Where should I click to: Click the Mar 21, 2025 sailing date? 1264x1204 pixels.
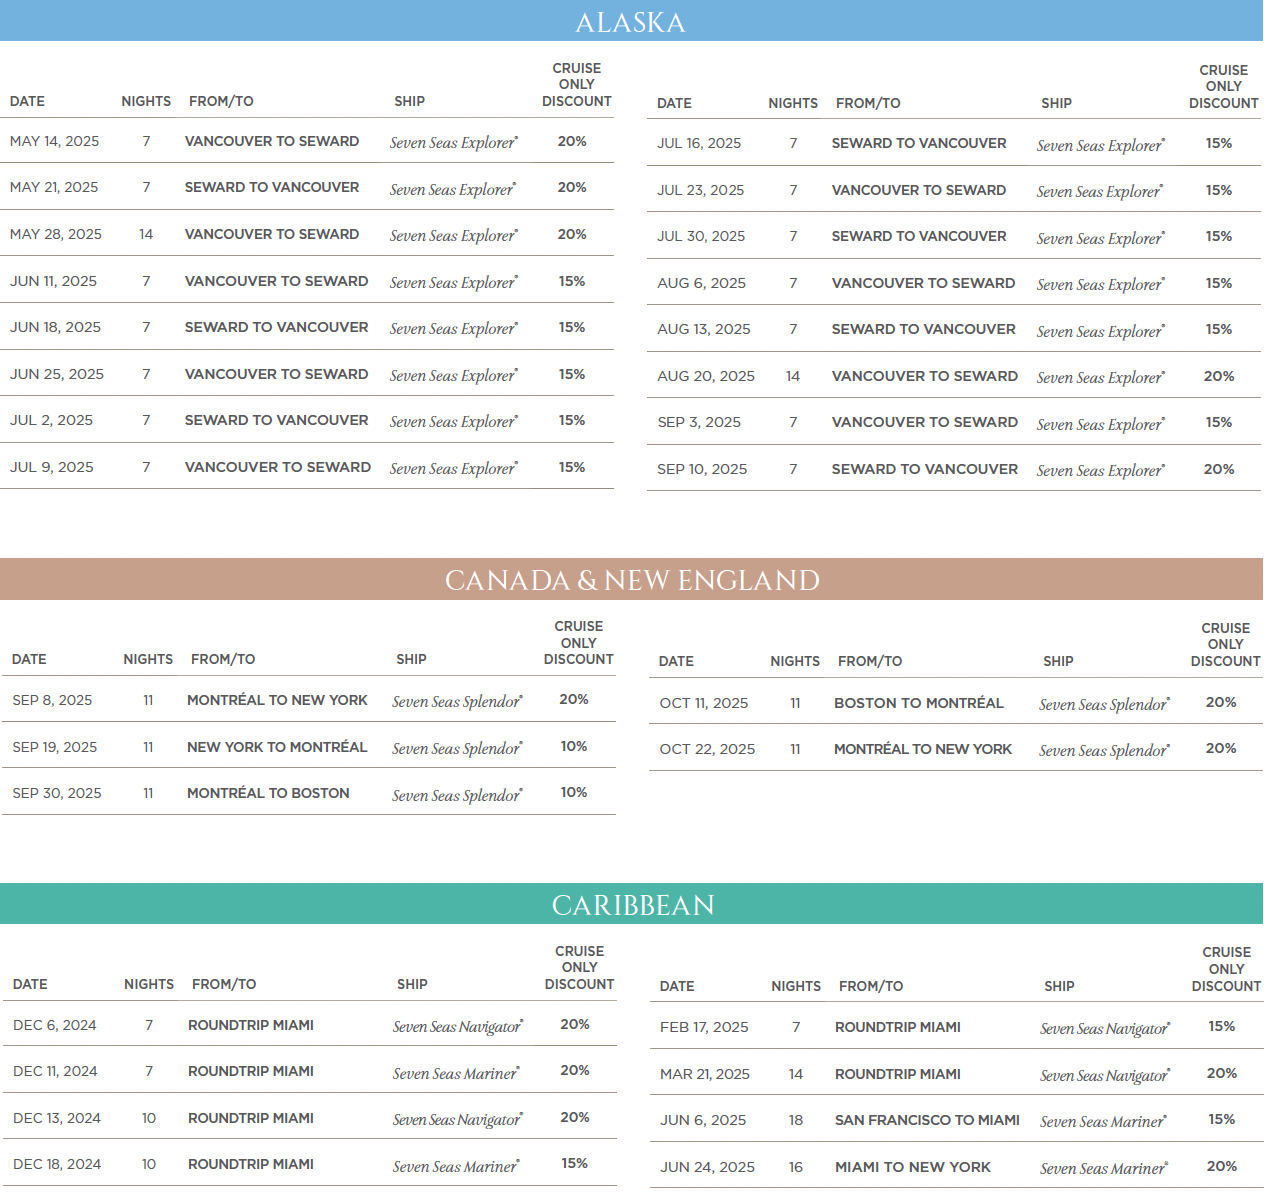705,1074
